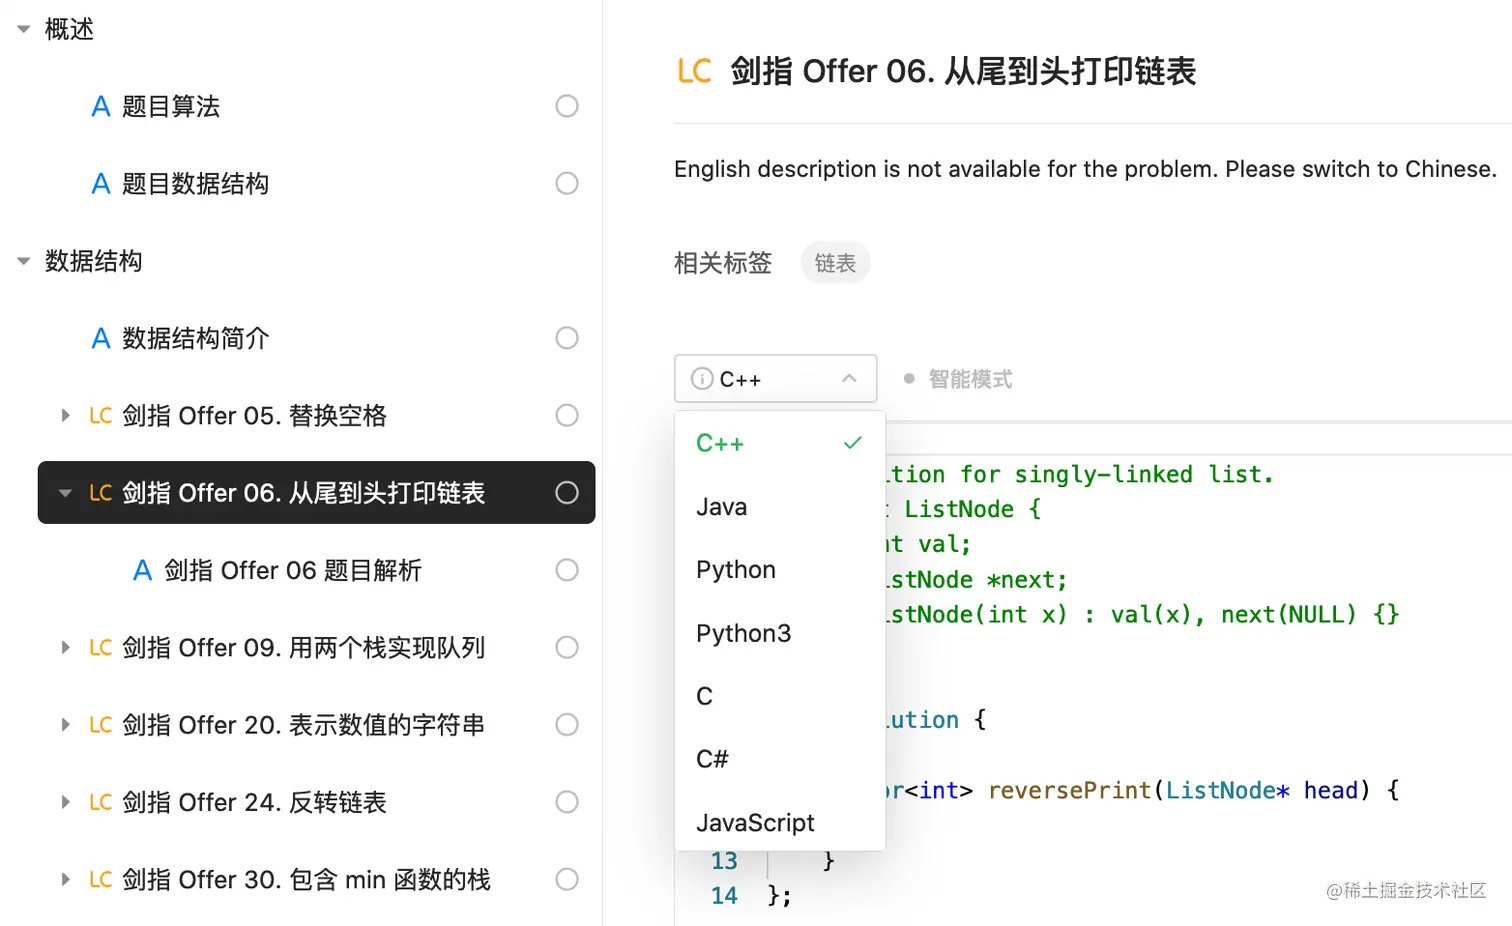Choose C# from the language list
The image size is (1512, 926).
pyautogui.click(x=780, y=759)
